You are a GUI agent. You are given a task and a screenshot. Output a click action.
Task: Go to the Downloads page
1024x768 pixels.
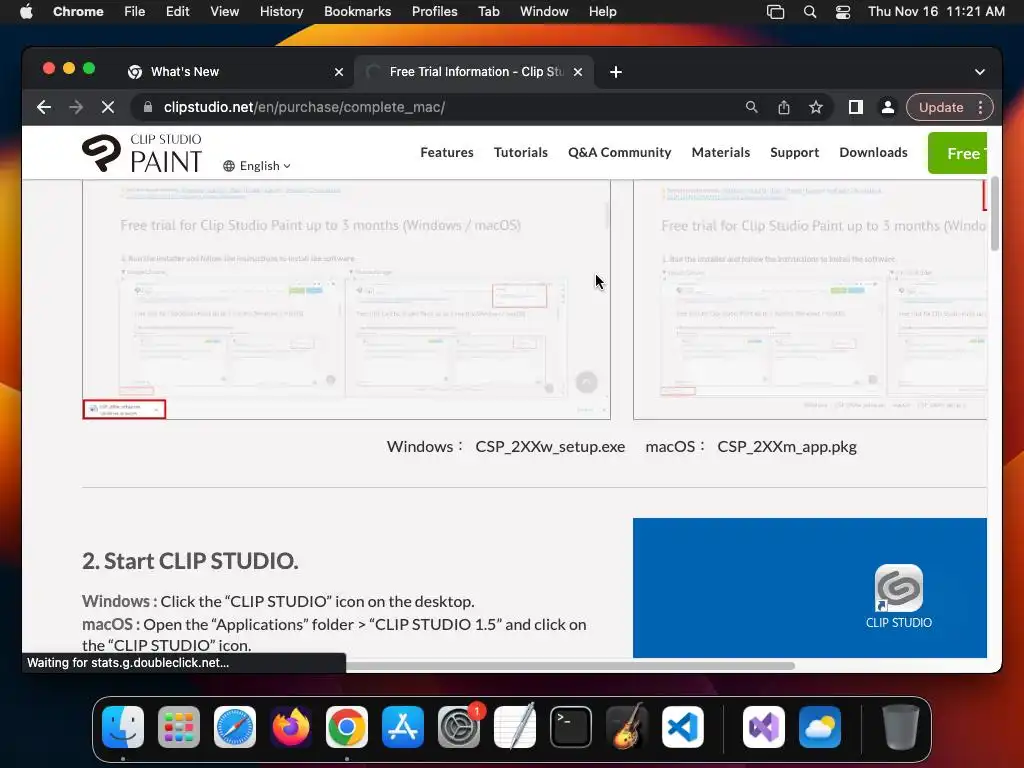(x=873, y=152)
